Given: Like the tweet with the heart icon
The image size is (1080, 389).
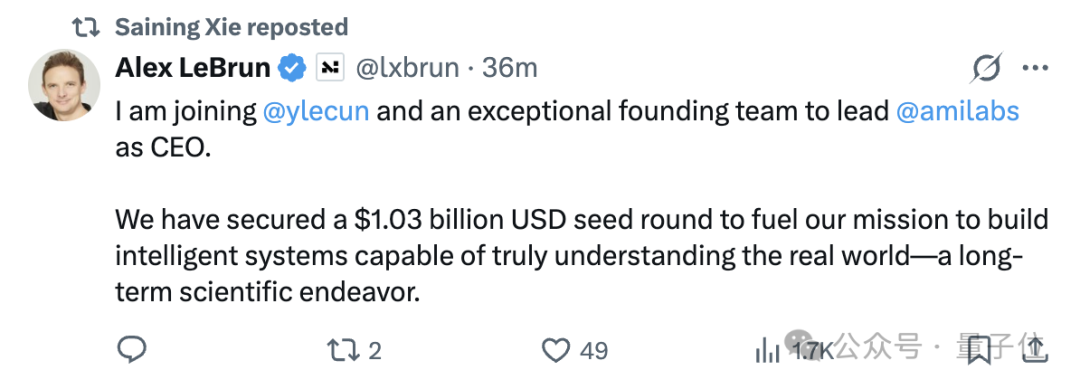Looking at the screenshot, I should (556, 350).
